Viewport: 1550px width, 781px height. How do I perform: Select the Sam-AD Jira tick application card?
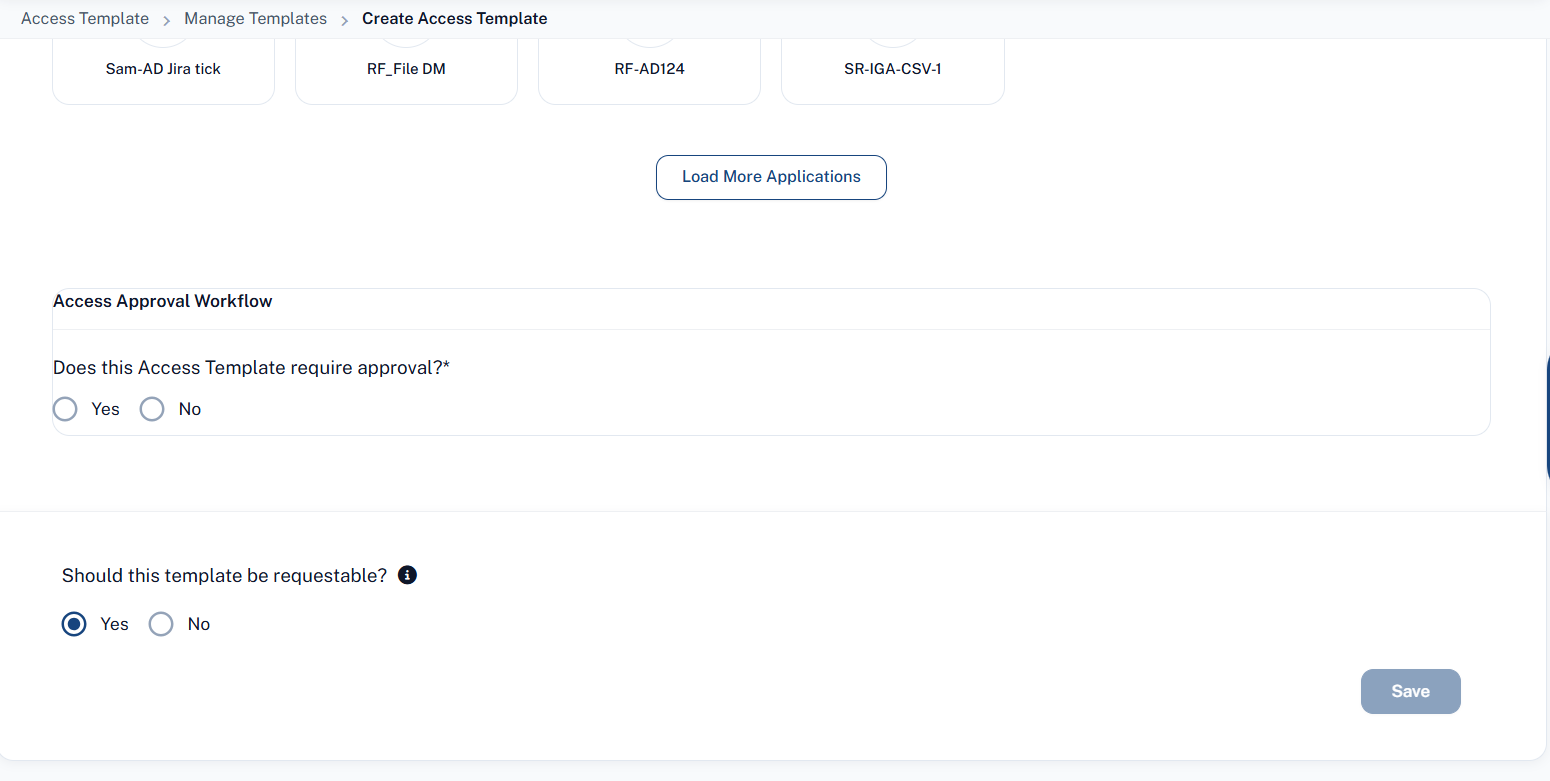pyautogui.click(x=163, y=70)
